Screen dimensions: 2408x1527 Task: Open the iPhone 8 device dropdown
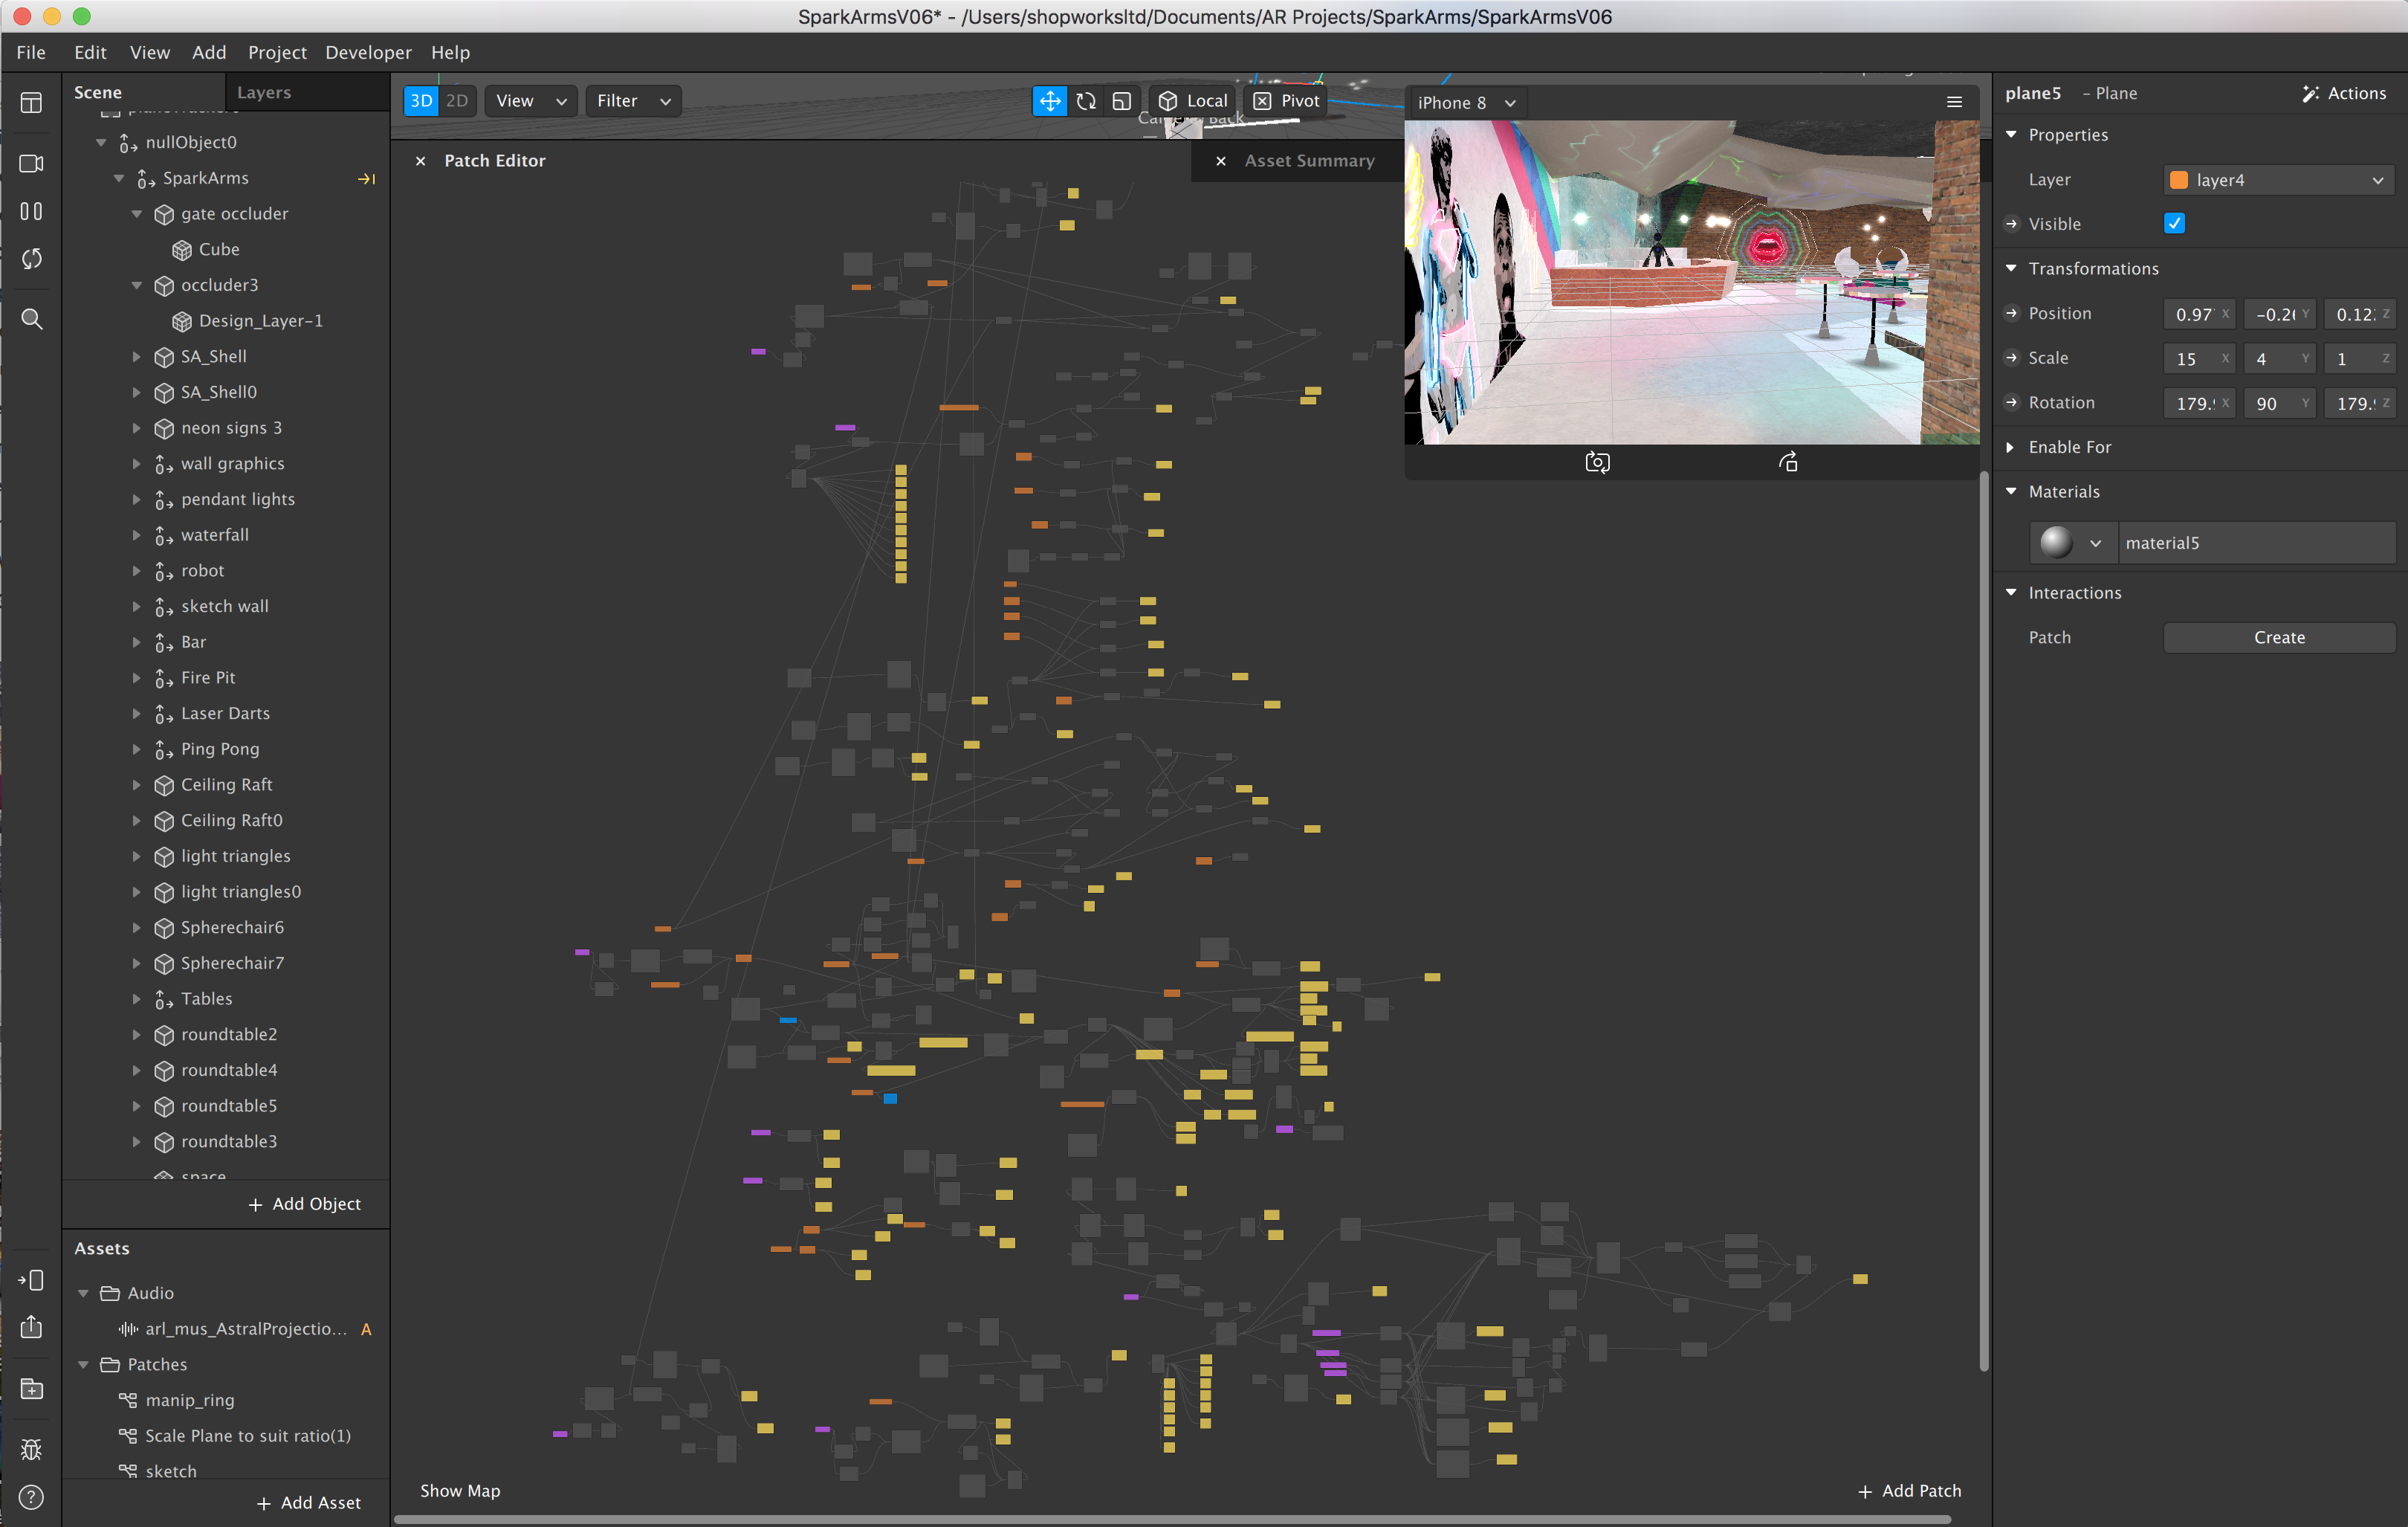(x=1467, y=103)
